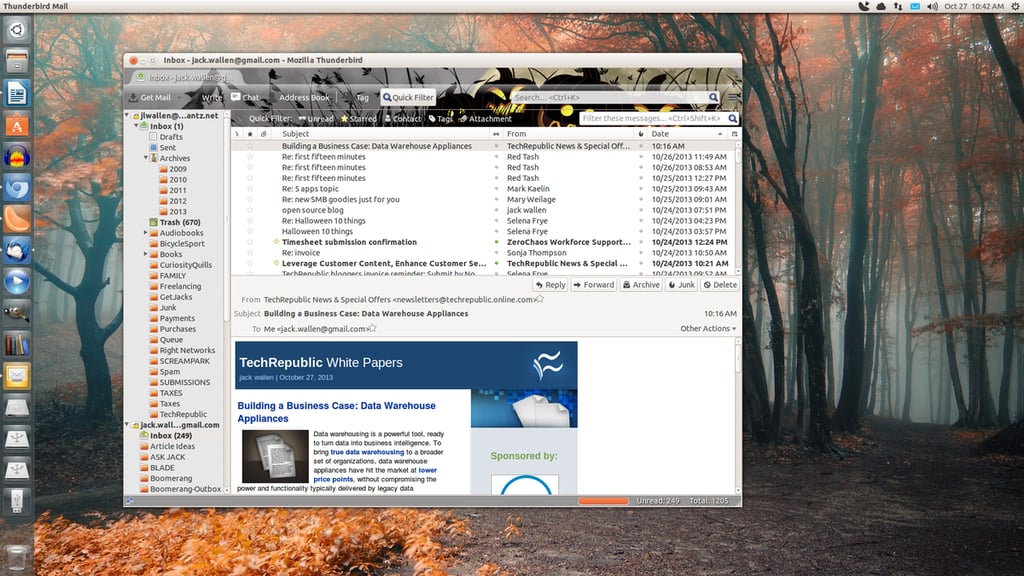Collapse the jack.wall...gmail.com account tree
The height and width of the screenshot is (576, 1024).
tap(128, 424)
